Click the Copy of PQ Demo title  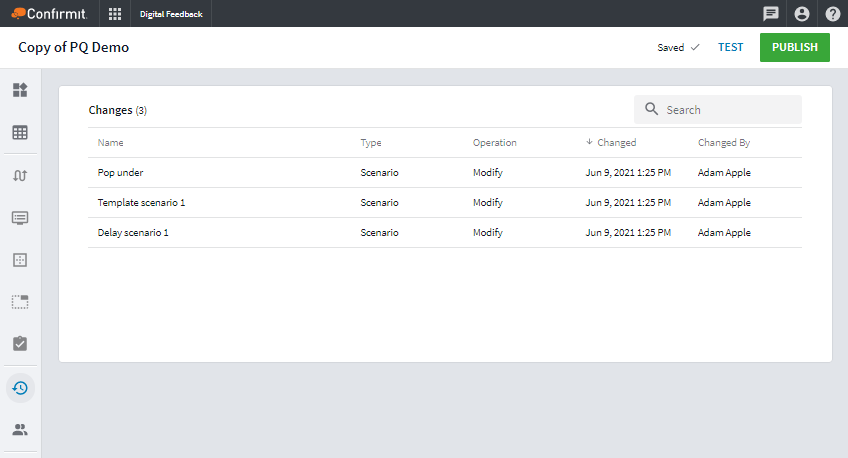74,47
